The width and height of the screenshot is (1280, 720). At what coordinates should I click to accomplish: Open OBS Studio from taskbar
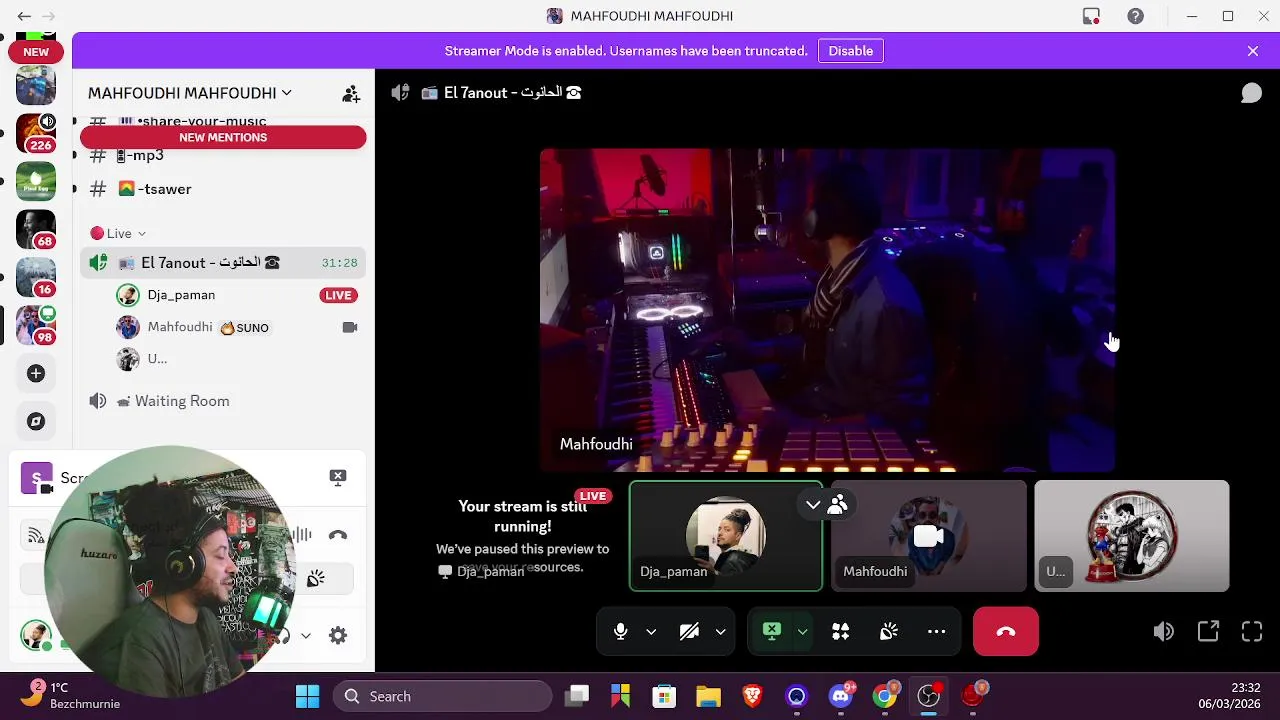point(929,696)
